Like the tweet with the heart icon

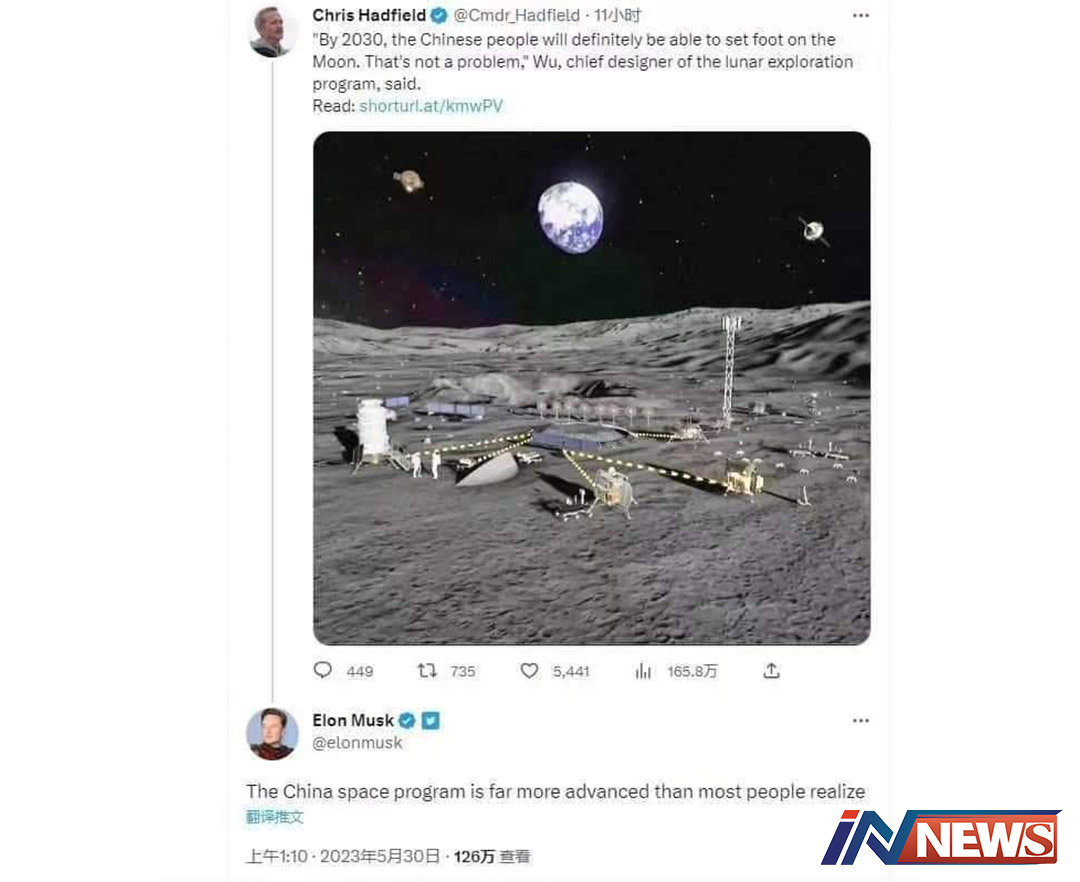529,670
